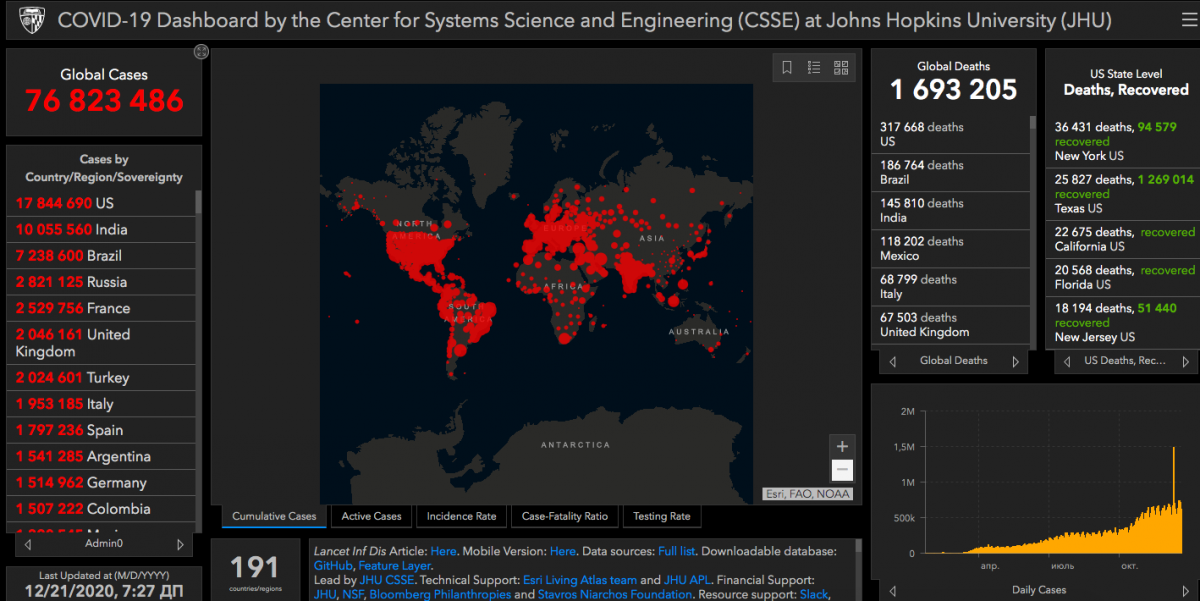This screenshot has height=601, width=1200.
Task: Open the Stavros Niarchos Foundation link
Action: pyautogui.click(x=614, y=595)
